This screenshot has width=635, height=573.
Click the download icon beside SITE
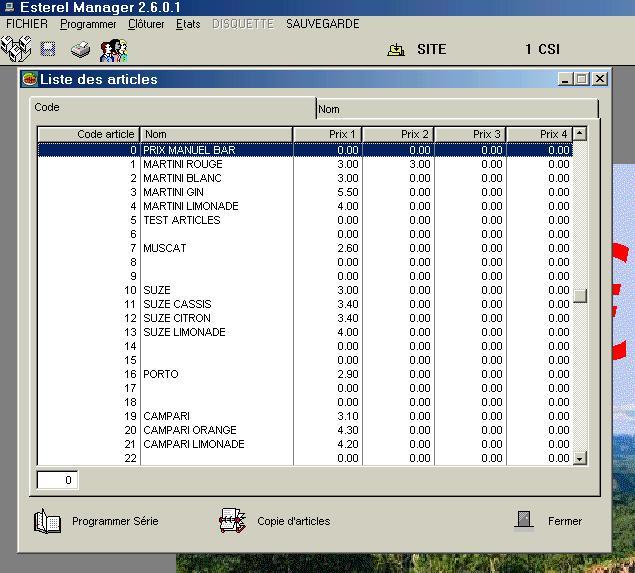point(396,50)
